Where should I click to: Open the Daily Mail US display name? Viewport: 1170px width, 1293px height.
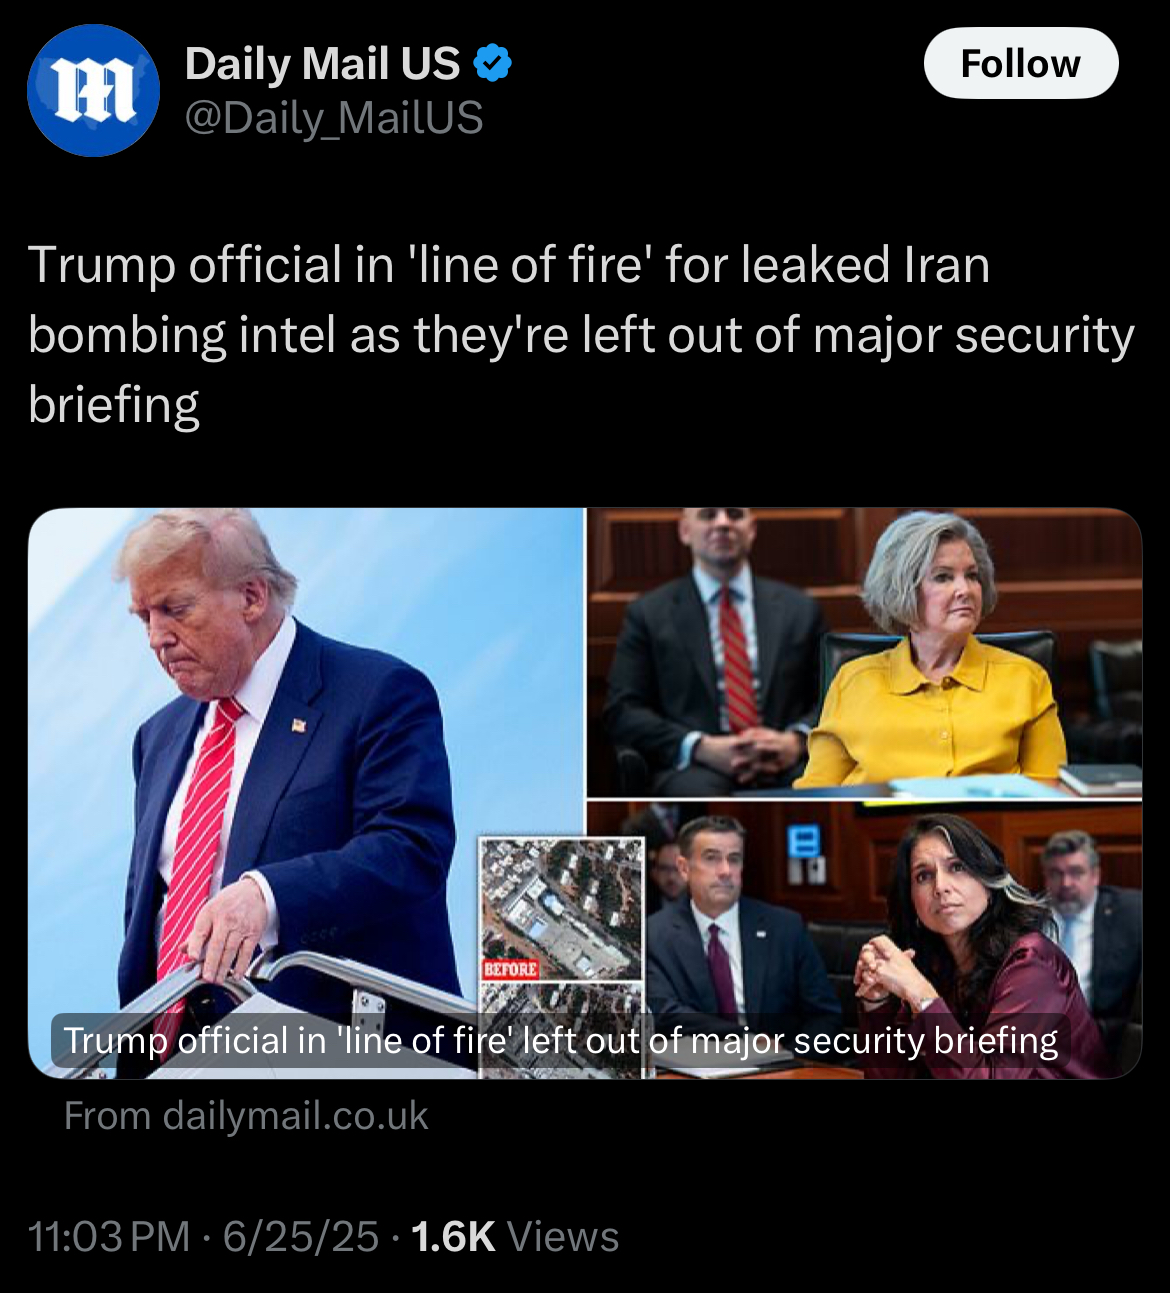click(x=322, y=64)
